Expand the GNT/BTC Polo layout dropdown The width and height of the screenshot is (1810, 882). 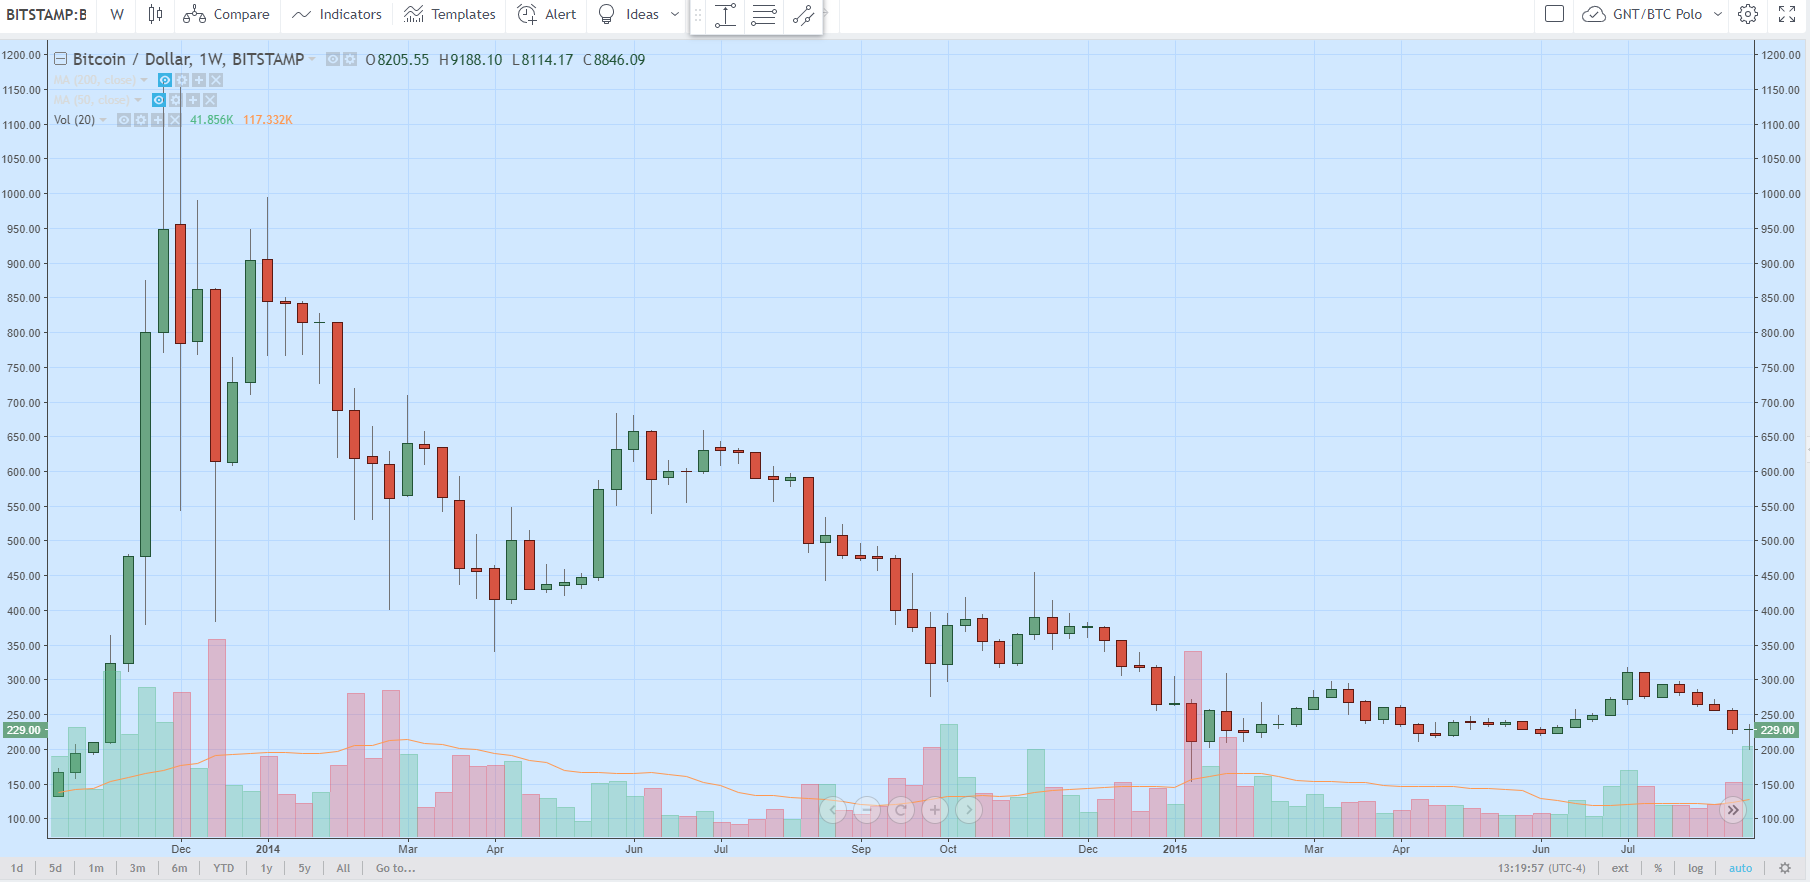[1718, 14]
